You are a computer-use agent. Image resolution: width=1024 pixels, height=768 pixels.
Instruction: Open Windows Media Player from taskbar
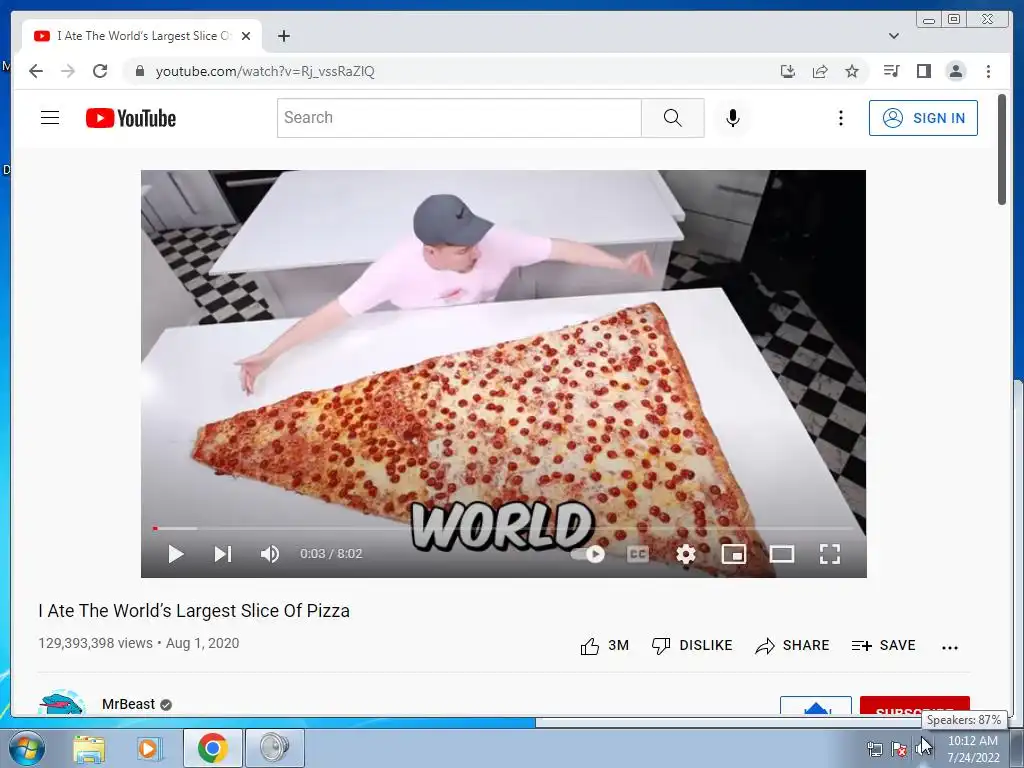[x=149, y=748]
